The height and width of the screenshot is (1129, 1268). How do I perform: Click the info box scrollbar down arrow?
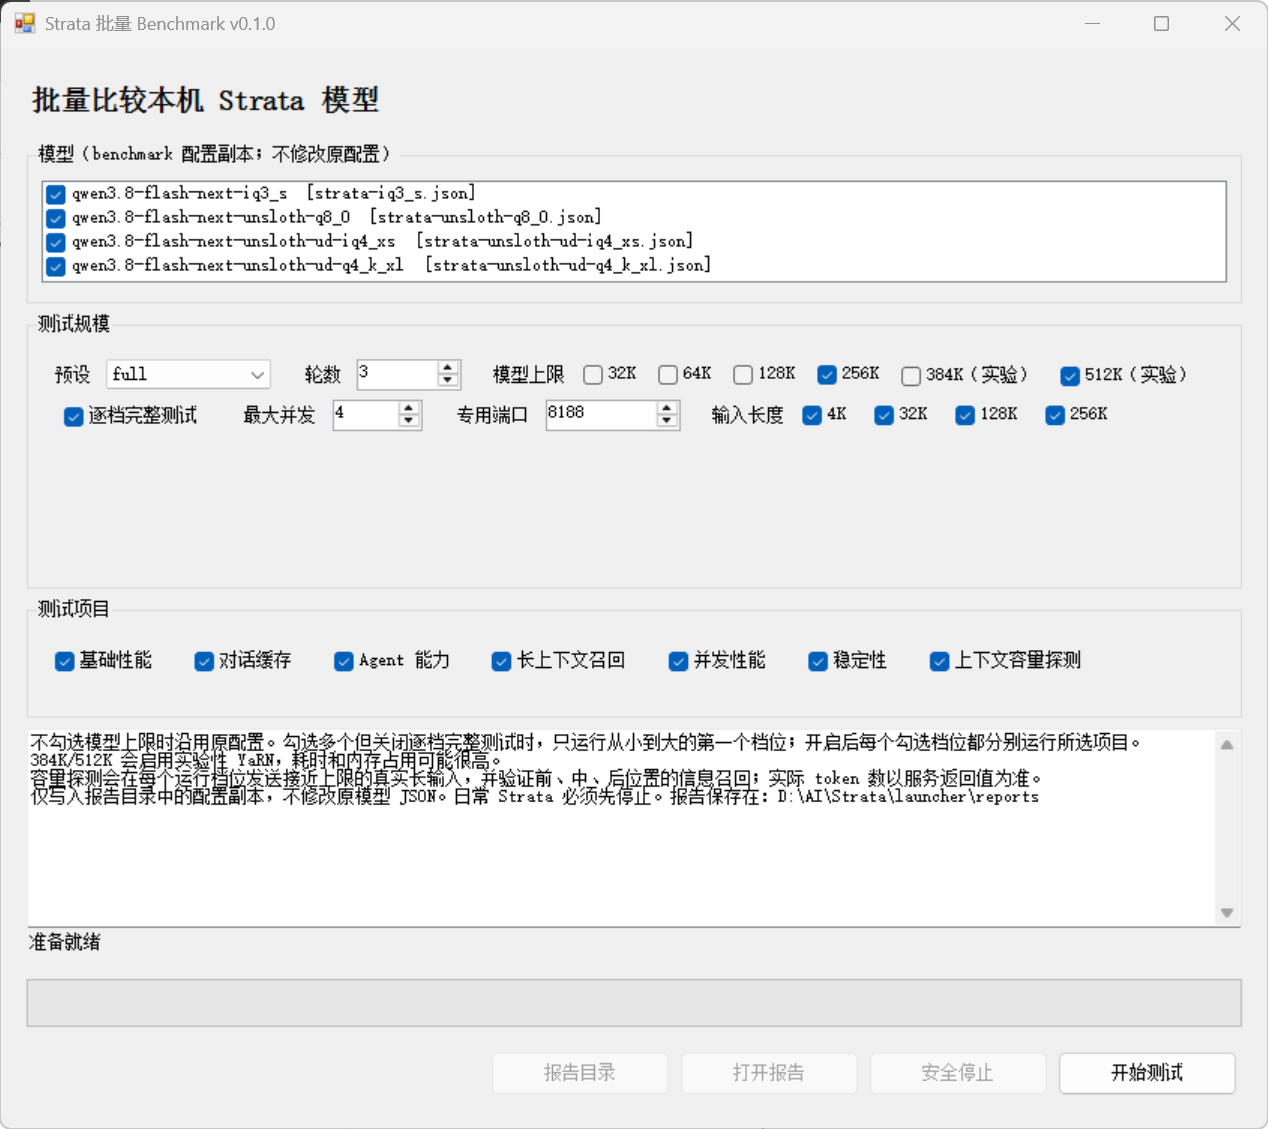(x=1227, y=913)
